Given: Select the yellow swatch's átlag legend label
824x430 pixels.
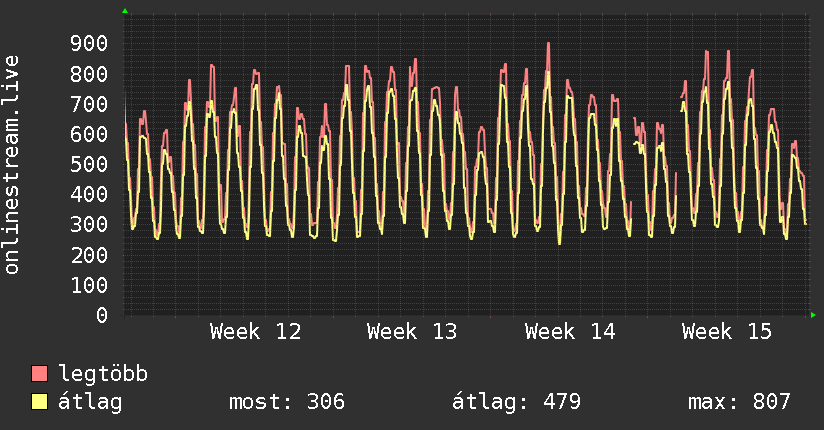Looking at the screenshot, I should (x=90, y=401).
